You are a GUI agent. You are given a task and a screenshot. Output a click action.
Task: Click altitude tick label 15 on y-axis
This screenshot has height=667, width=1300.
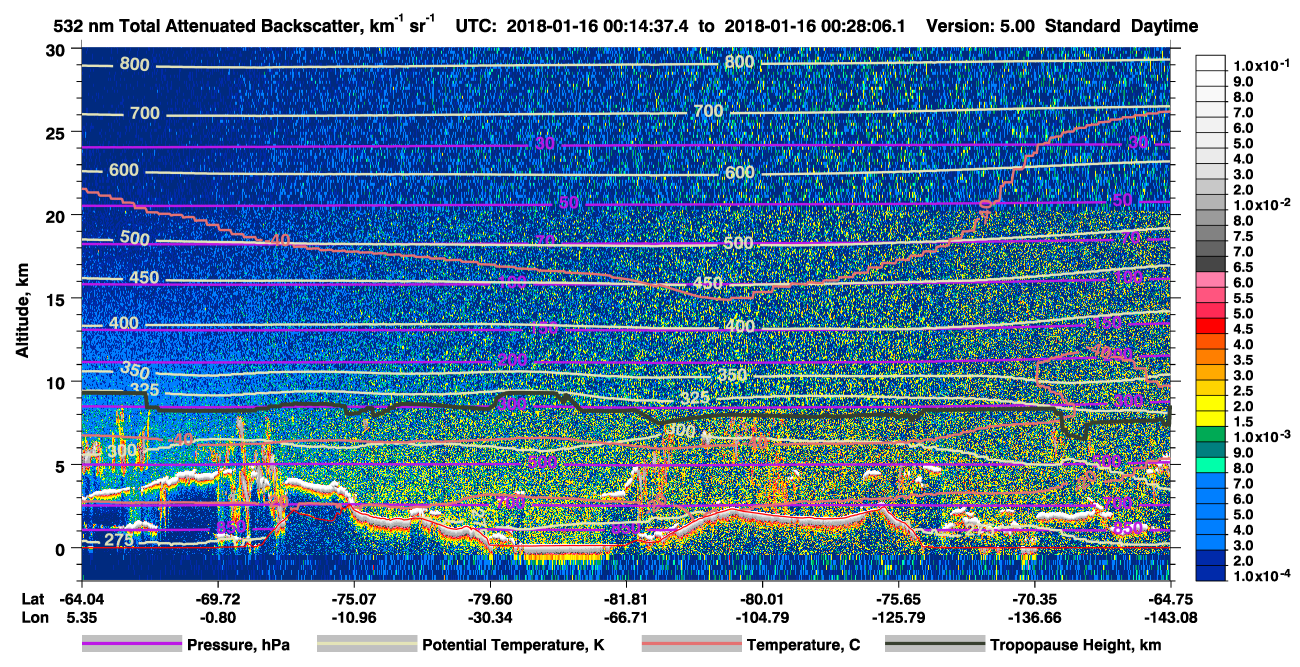click(58, 298)
